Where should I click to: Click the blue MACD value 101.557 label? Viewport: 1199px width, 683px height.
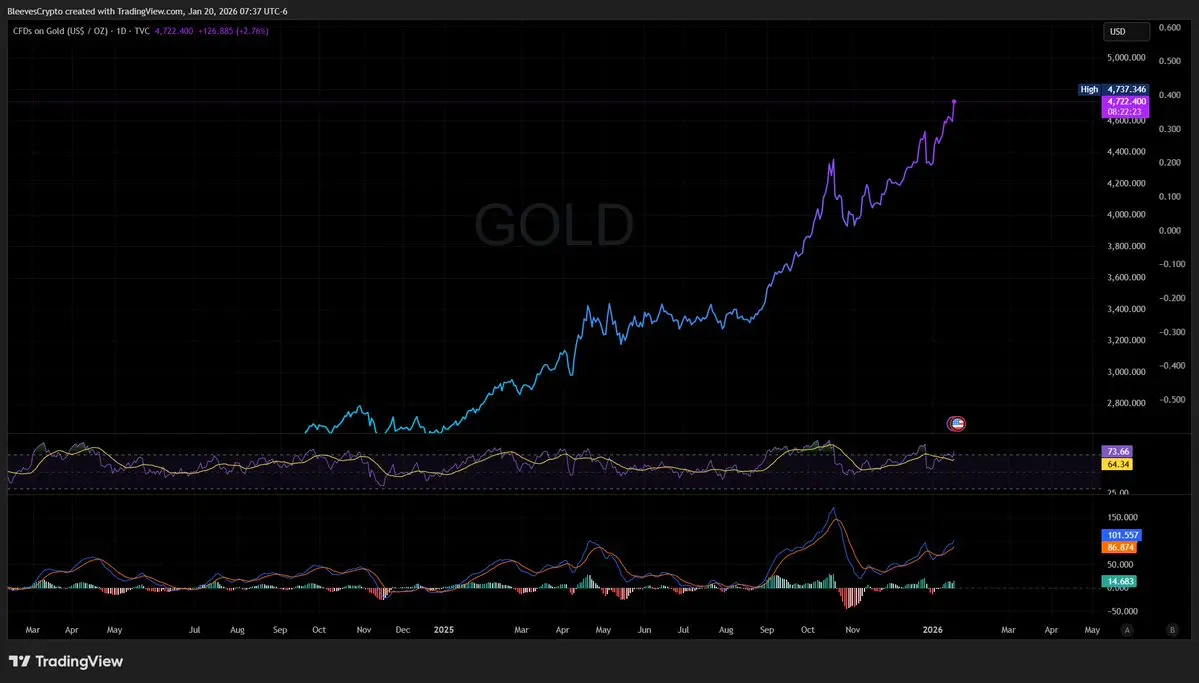(1121, 535)
